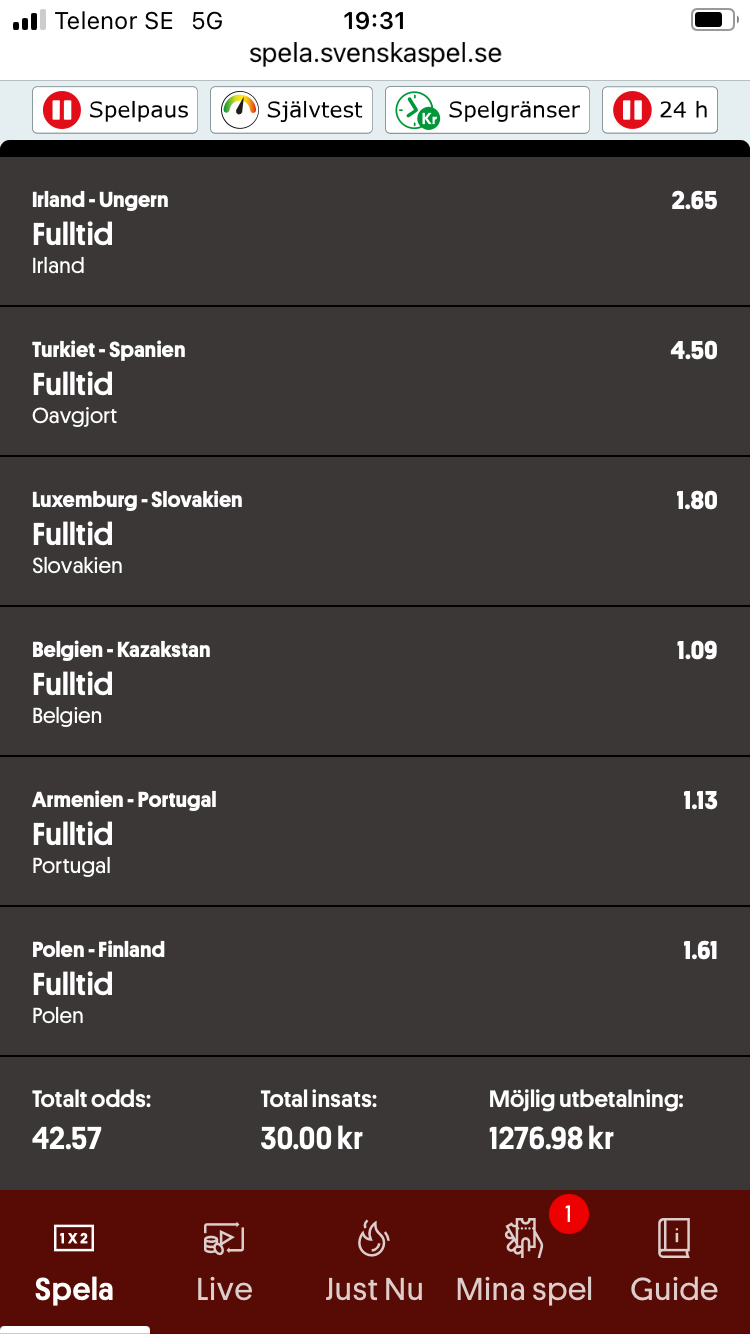Tap the Belgien - Kazakstan bet row
Image resolution: width=750 pixels, height=1334 pixels.
375,682
